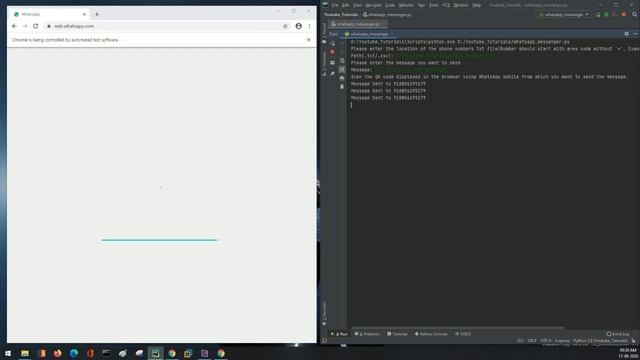
Task: Open Chrome three-dot menu
Action: click(309, 26)
